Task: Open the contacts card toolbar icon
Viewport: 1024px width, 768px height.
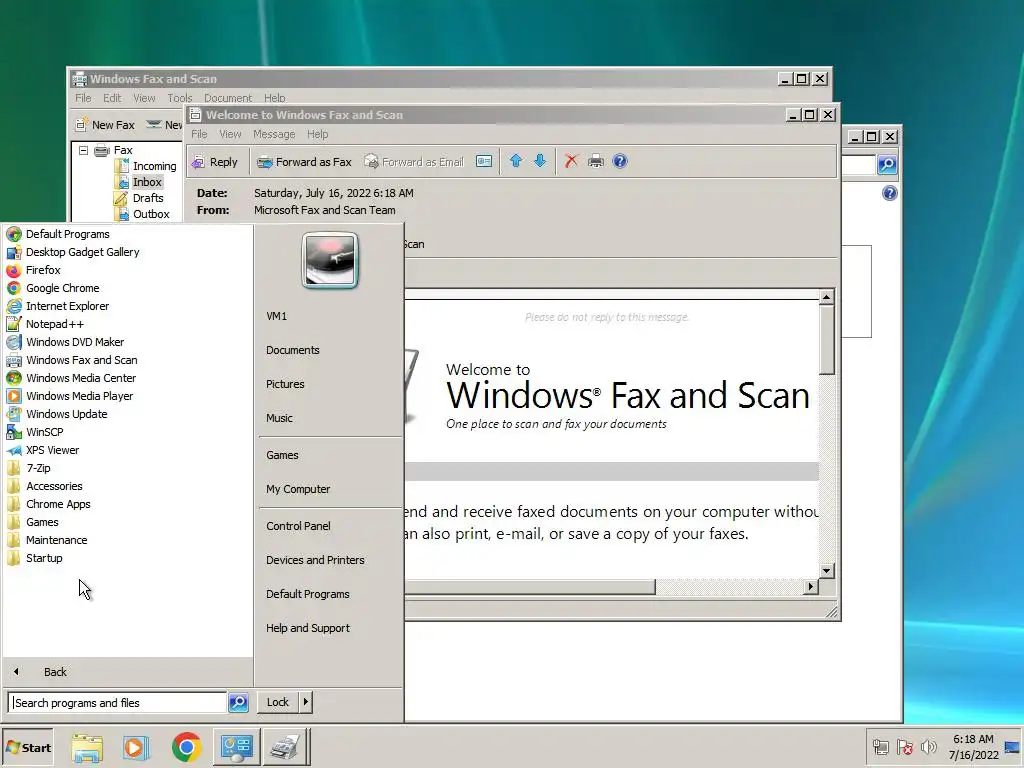Action: pos(484,161)
